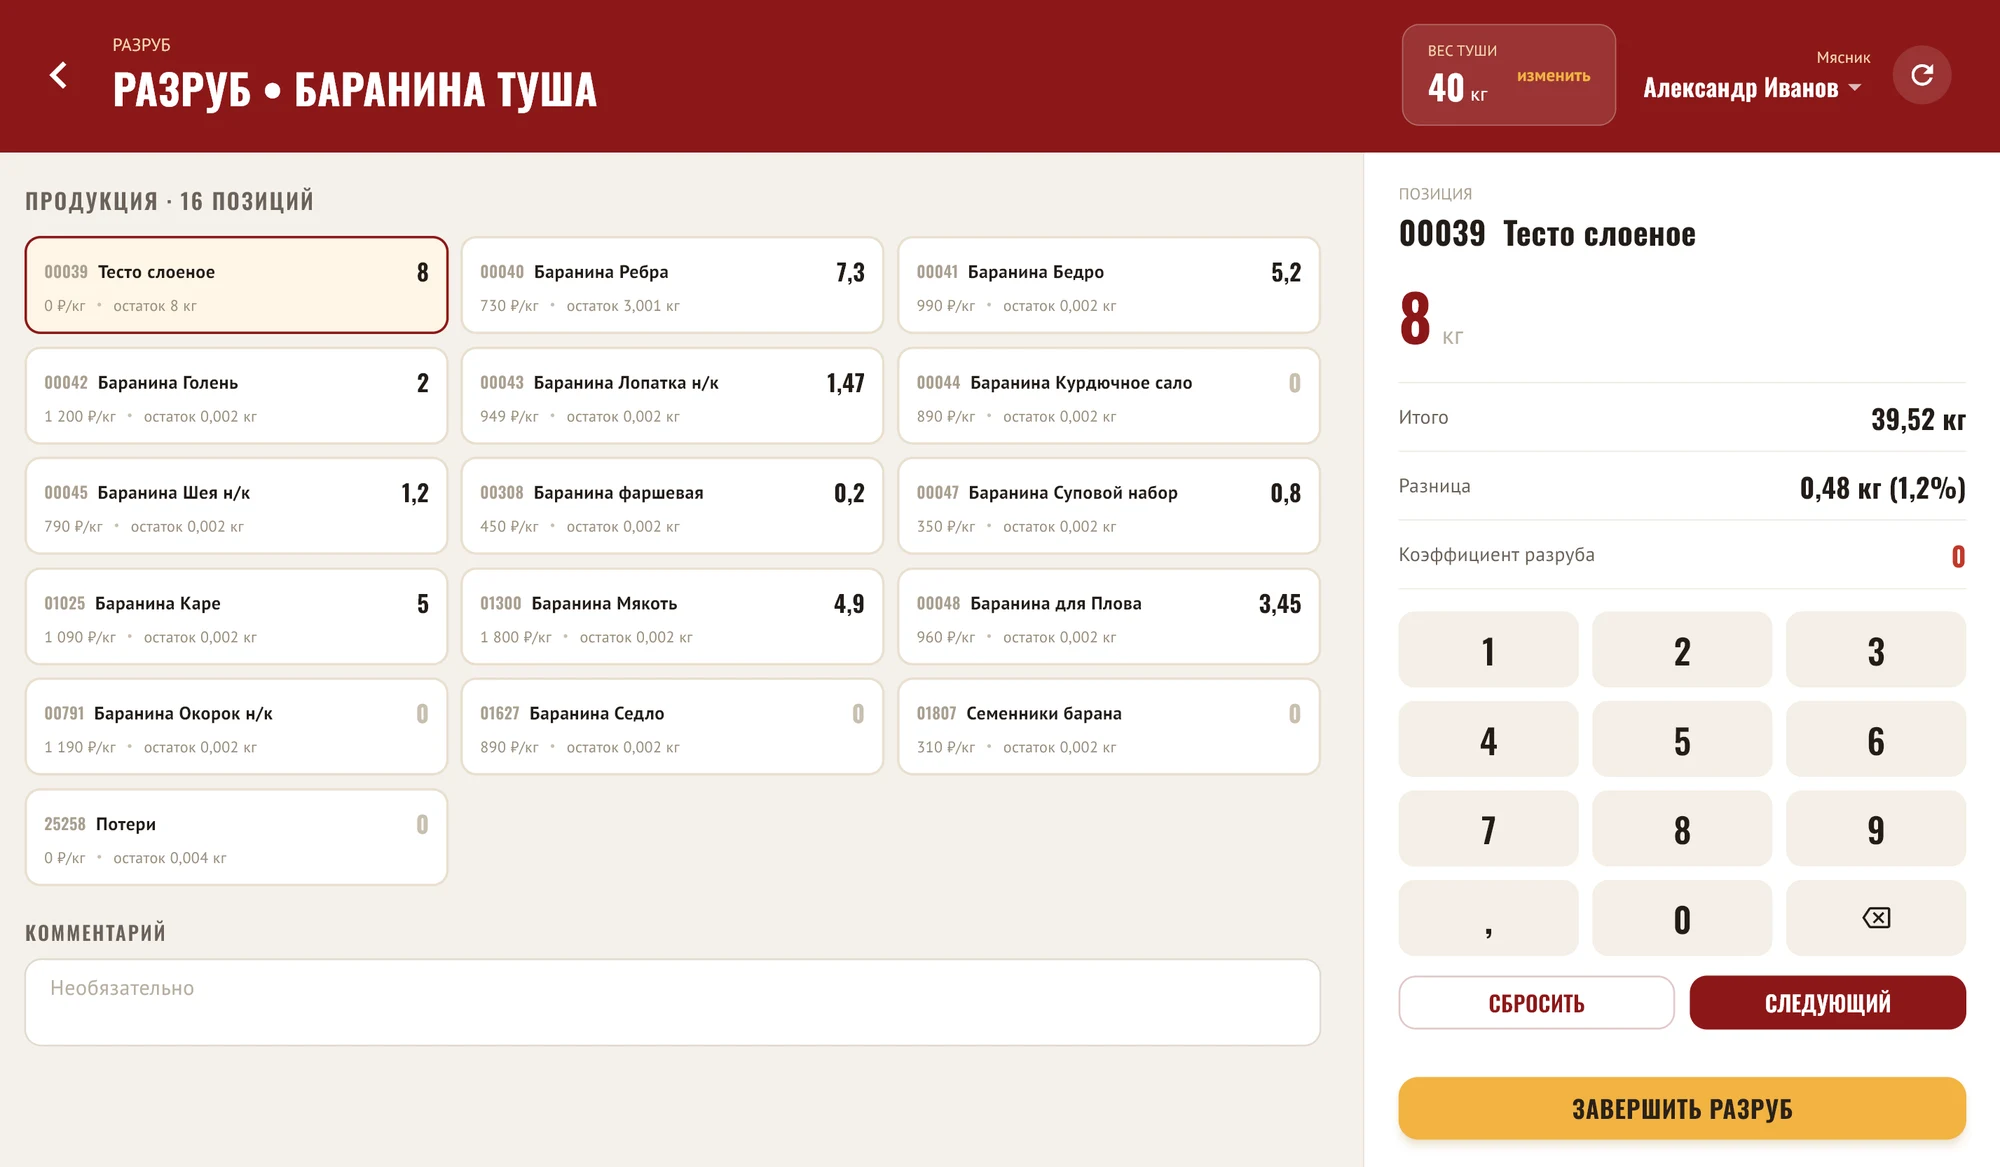Select the 01025 Баранина Каре card
The image size is (2000, 1167).
click(x=236, y=617)
